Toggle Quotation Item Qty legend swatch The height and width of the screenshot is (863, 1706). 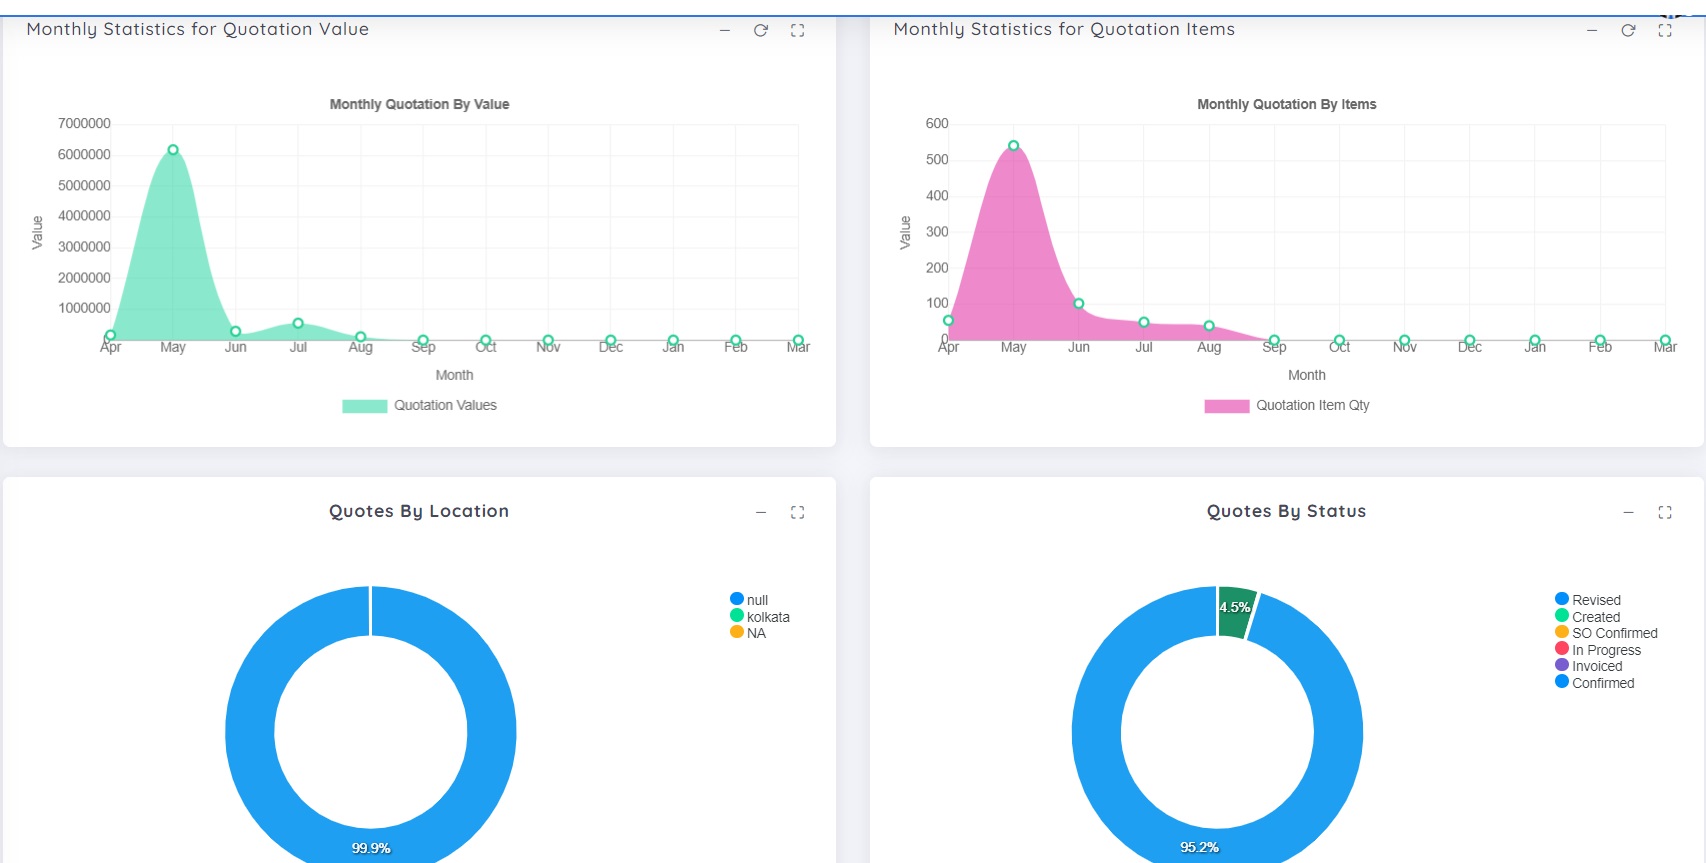click(x=1226, y=406)
